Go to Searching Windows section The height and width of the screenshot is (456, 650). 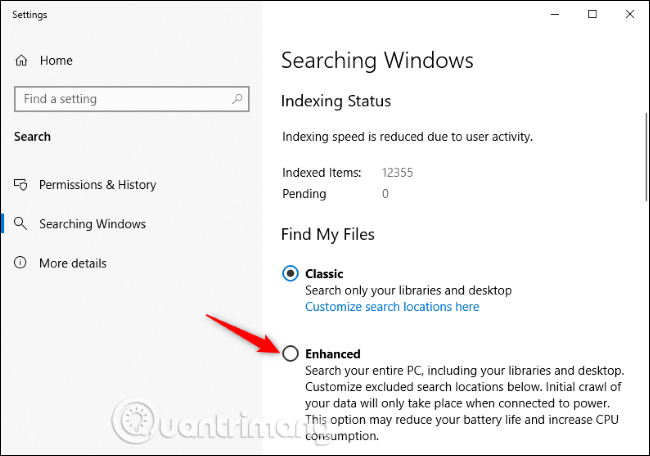click(92, 224)
